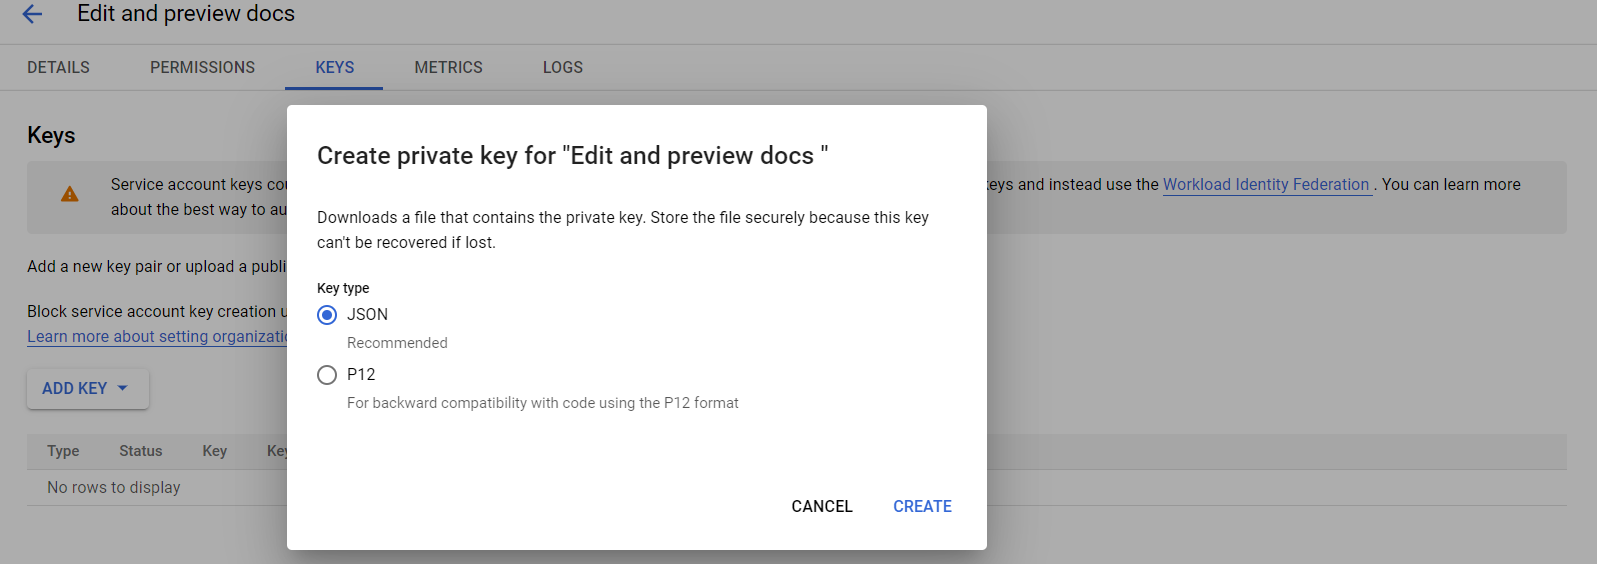Click CREATE to generate the private key
This screenshot has height=564, width=1597.
pos(922,506)
